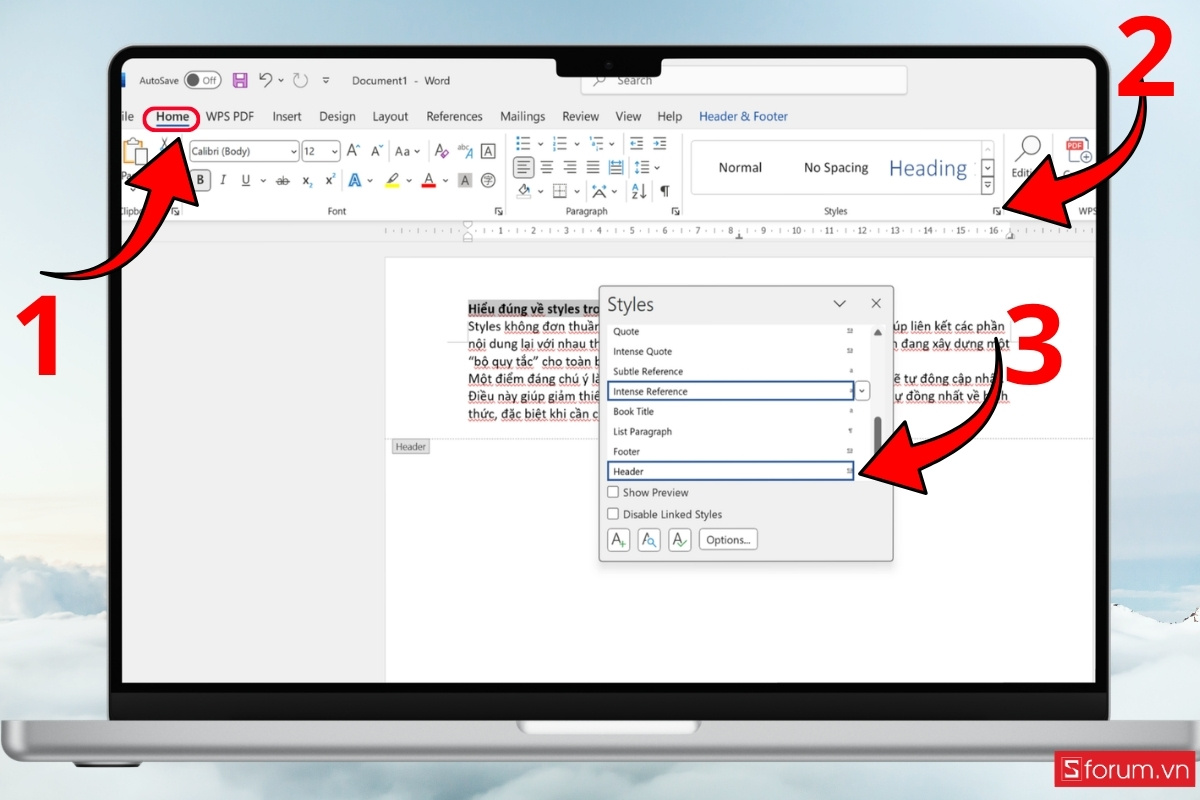Toggle Bold formatting

pos(201,181)
